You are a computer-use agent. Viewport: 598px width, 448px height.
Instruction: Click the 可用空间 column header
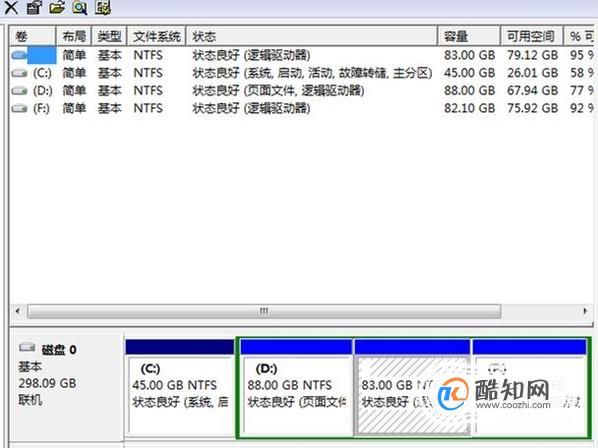(x=532, y=36)
